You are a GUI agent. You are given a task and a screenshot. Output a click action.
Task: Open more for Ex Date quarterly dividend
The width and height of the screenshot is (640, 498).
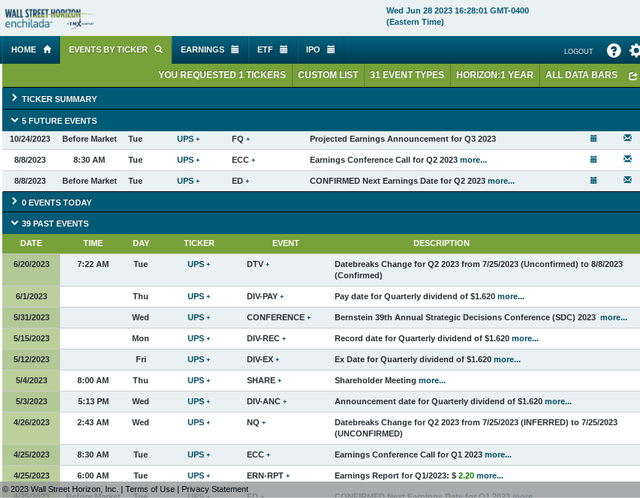[x=507, y=359]
